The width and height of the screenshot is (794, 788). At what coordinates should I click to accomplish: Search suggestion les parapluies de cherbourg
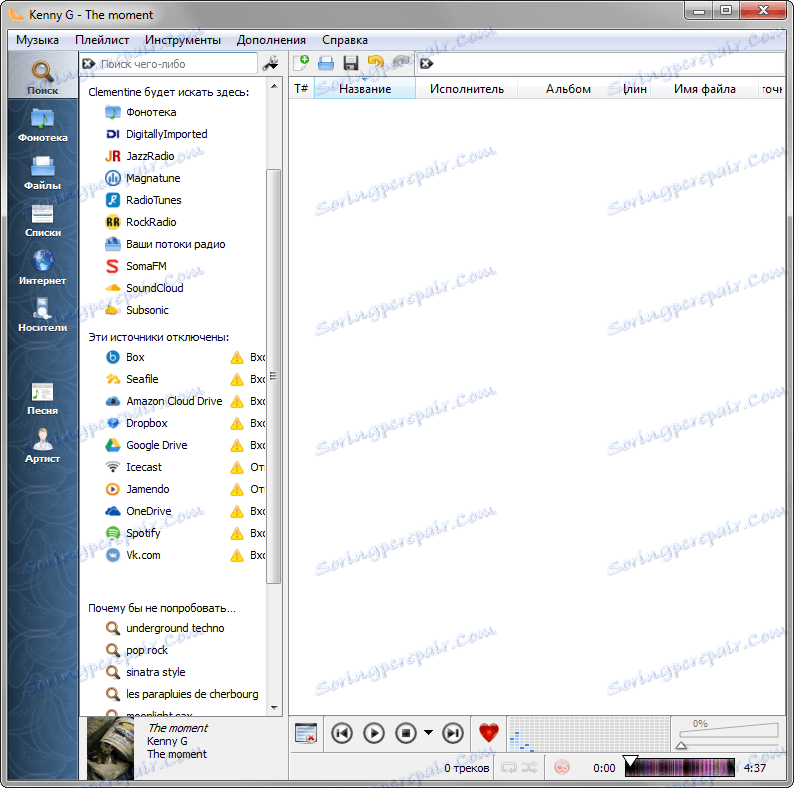coord(182,694)
